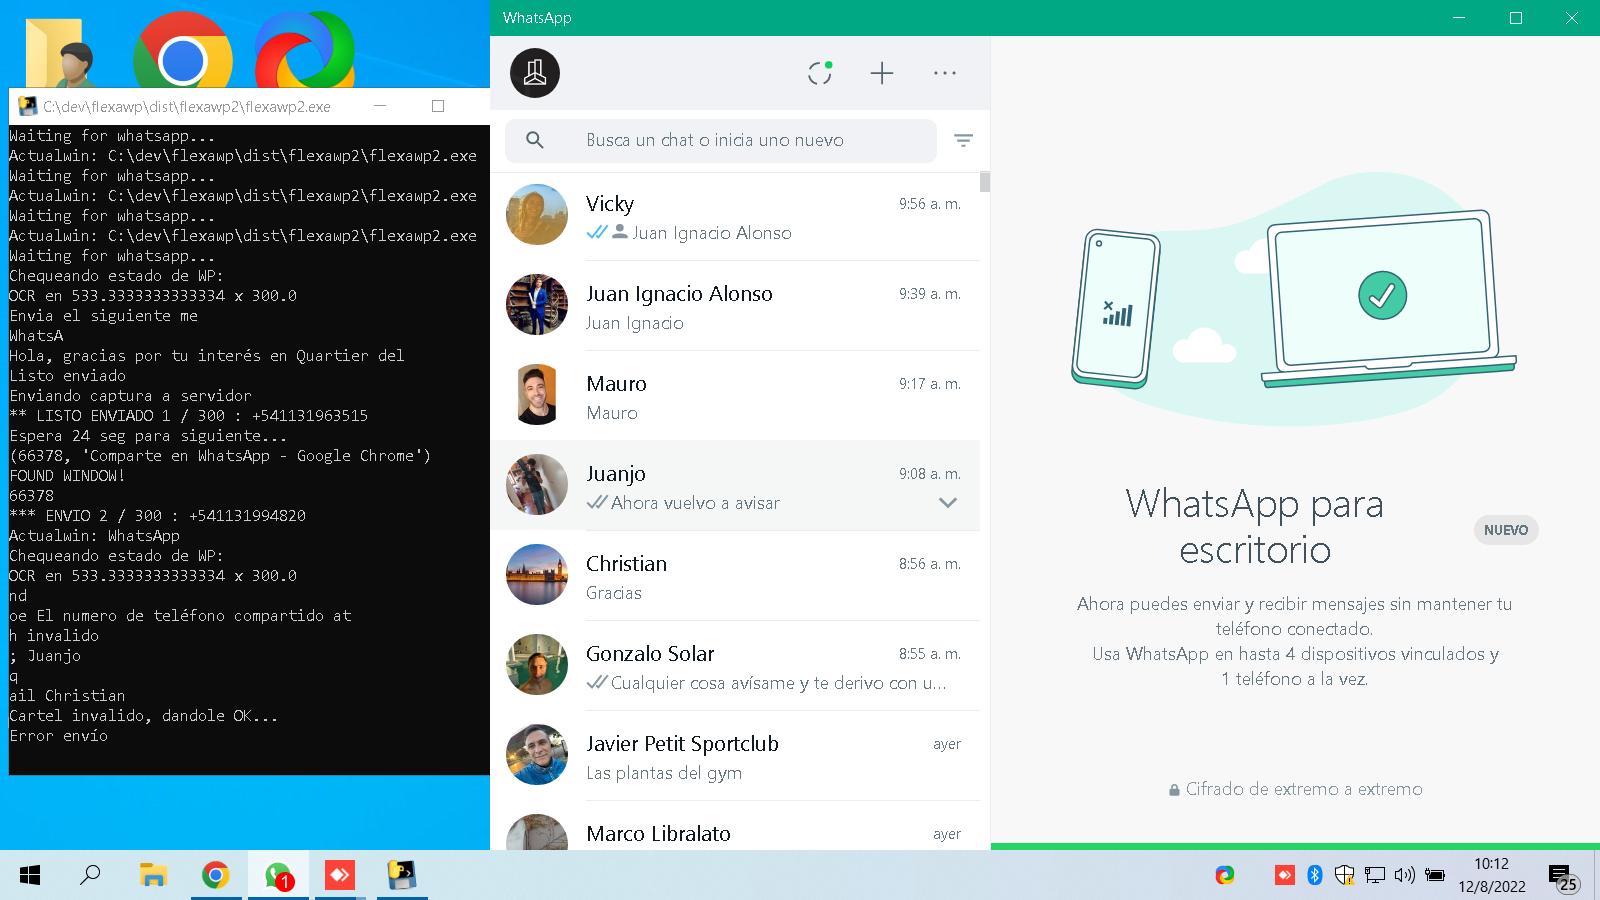This screenshot has width=1600, height=900.
Task: Open Gonzalo Solar conversation
Action: coord(735,665)
